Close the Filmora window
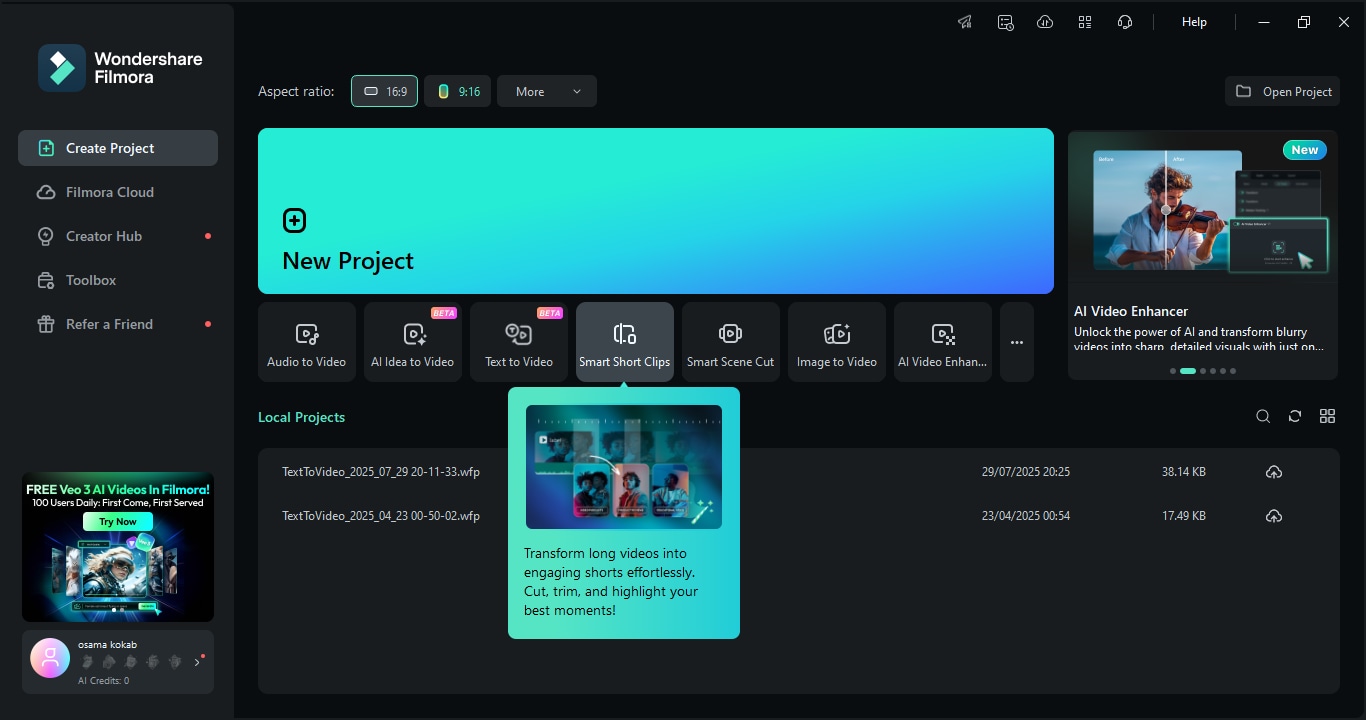The width and height of the screenshot is (1366, 720). 1344,22
